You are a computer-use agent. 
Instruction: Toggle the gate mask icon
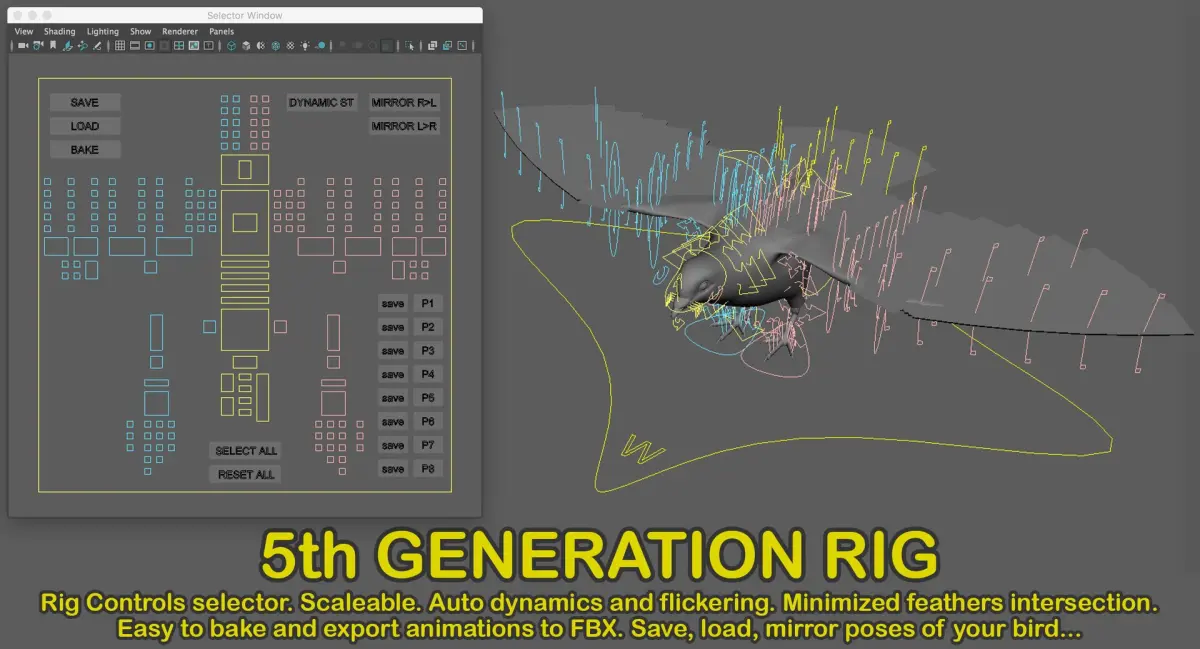pyautogui.click(x=163, y=45)
